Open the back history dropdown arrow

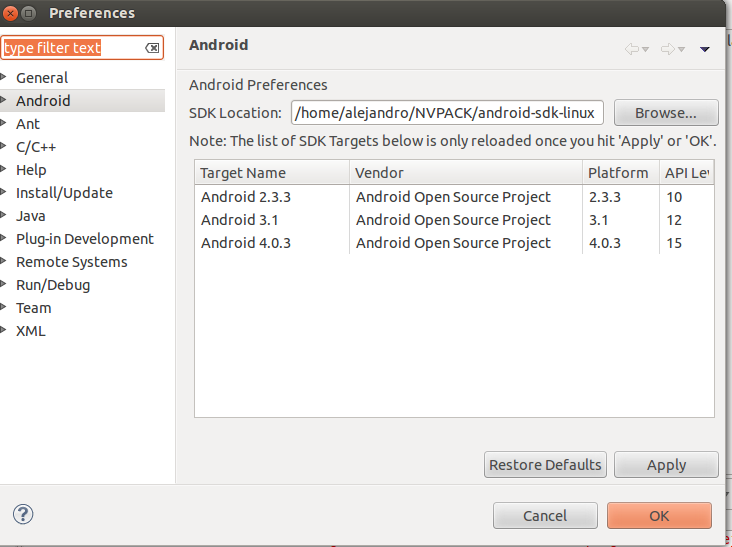pyautogui.click(x=646, y=49)
